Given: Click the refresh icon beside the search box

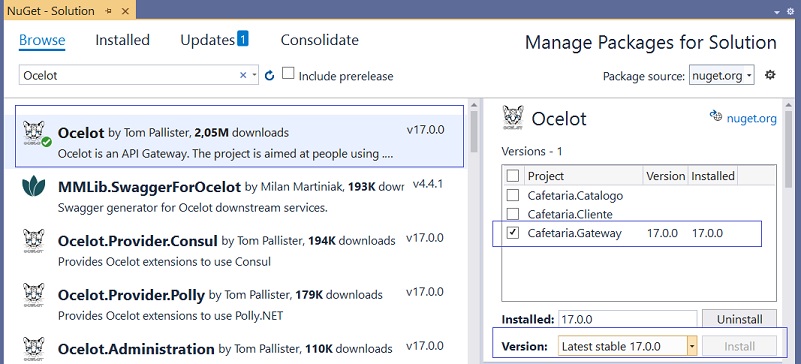Looking at the screenshot, I should tap(270, 76).
